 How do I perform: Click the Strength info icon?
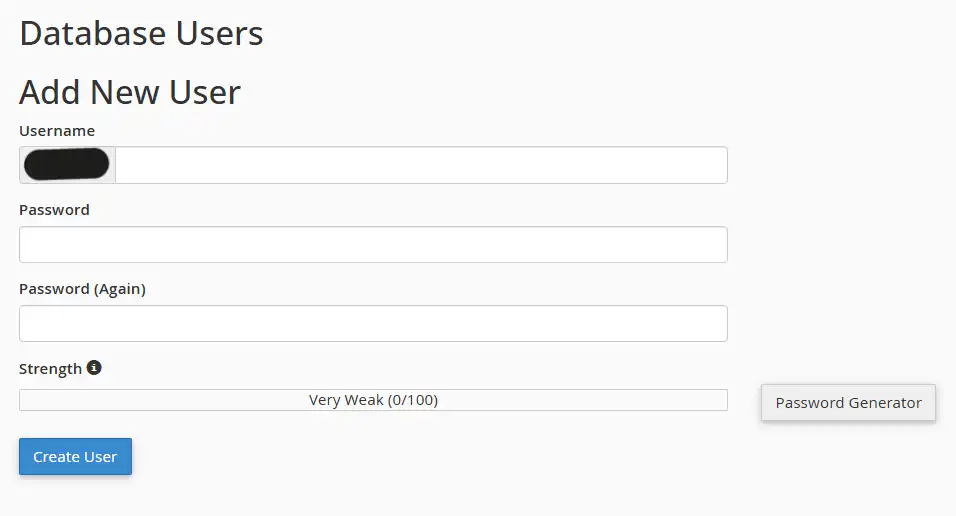click(x=94, y=368)
